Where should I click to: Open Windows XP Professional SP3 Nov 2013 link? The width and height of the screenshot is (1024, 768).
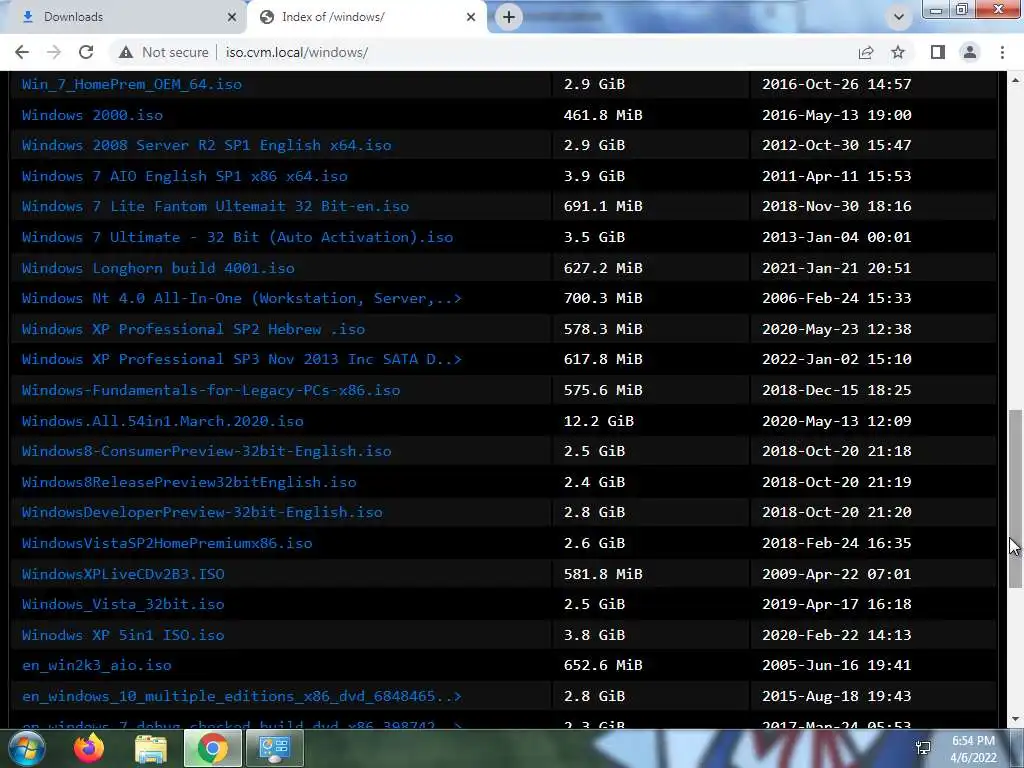pos(242,359)
